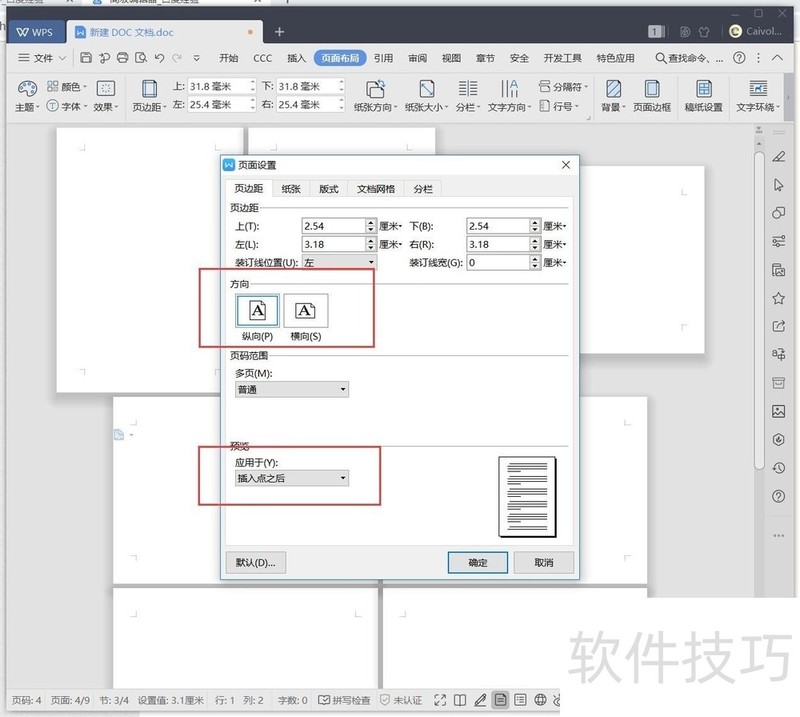Open the 审阅 ribbon tab
The height and width of the screenshot is (717, 800).
click(417, 58)
